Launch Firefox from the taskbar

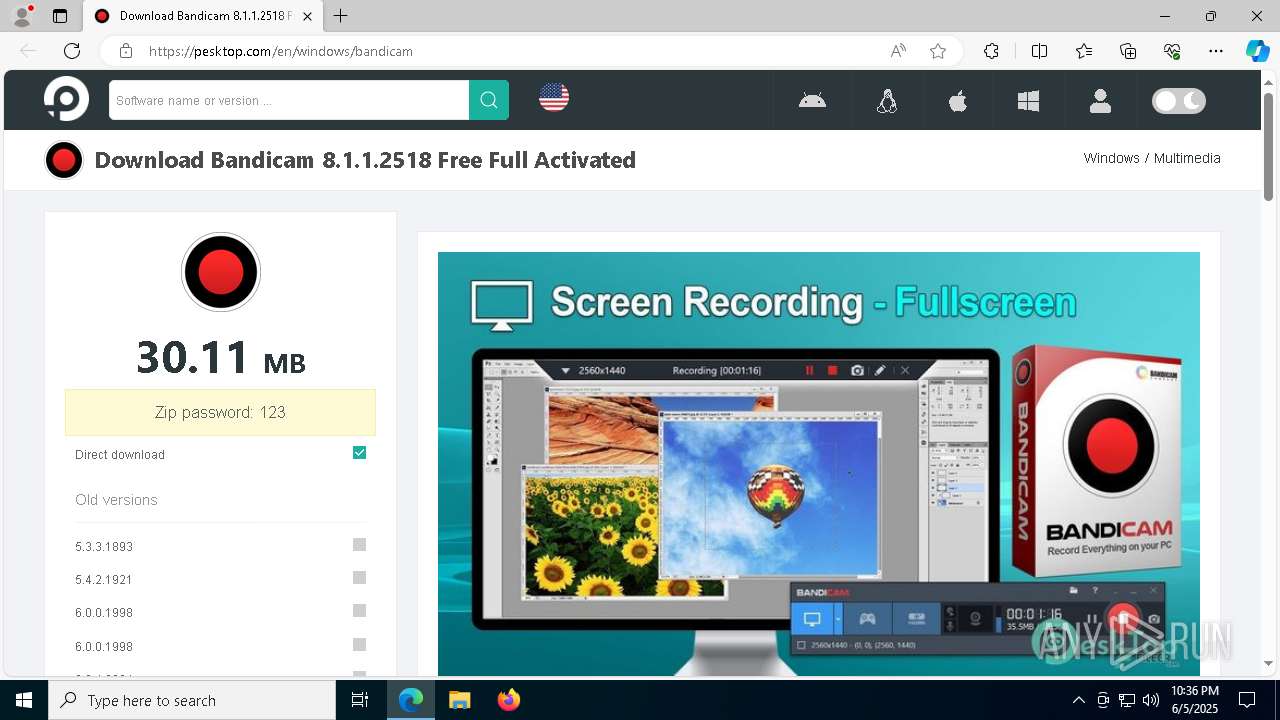click(509, 700)
